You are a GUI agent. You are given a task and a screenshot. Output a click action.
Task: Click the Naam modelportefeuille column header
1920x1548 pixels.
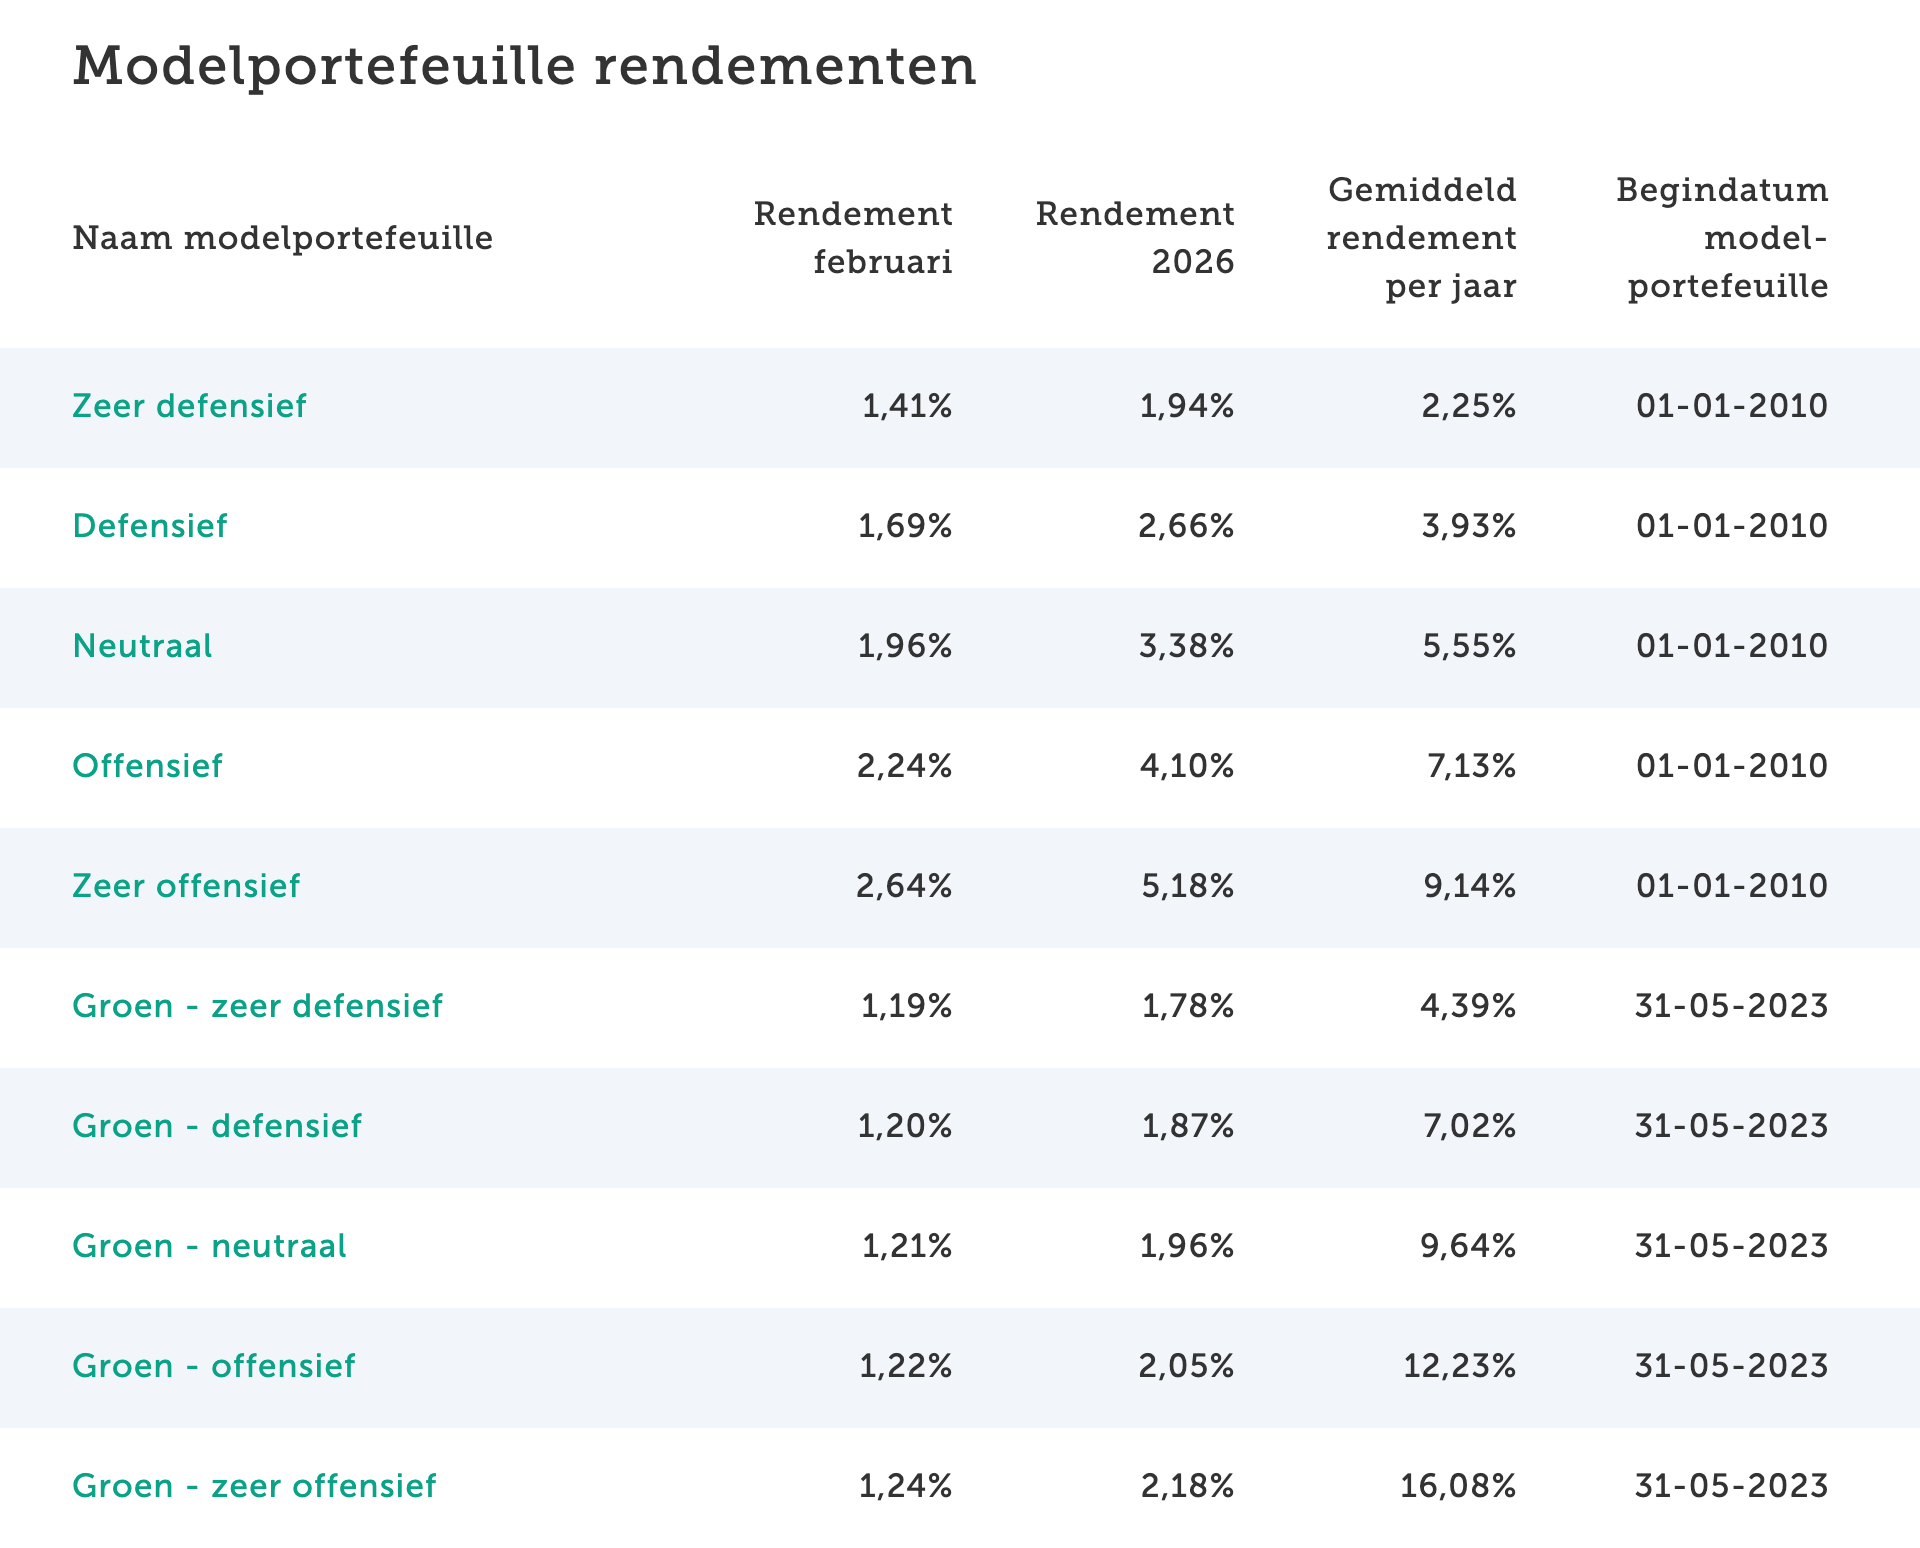(x=283, y=239)
